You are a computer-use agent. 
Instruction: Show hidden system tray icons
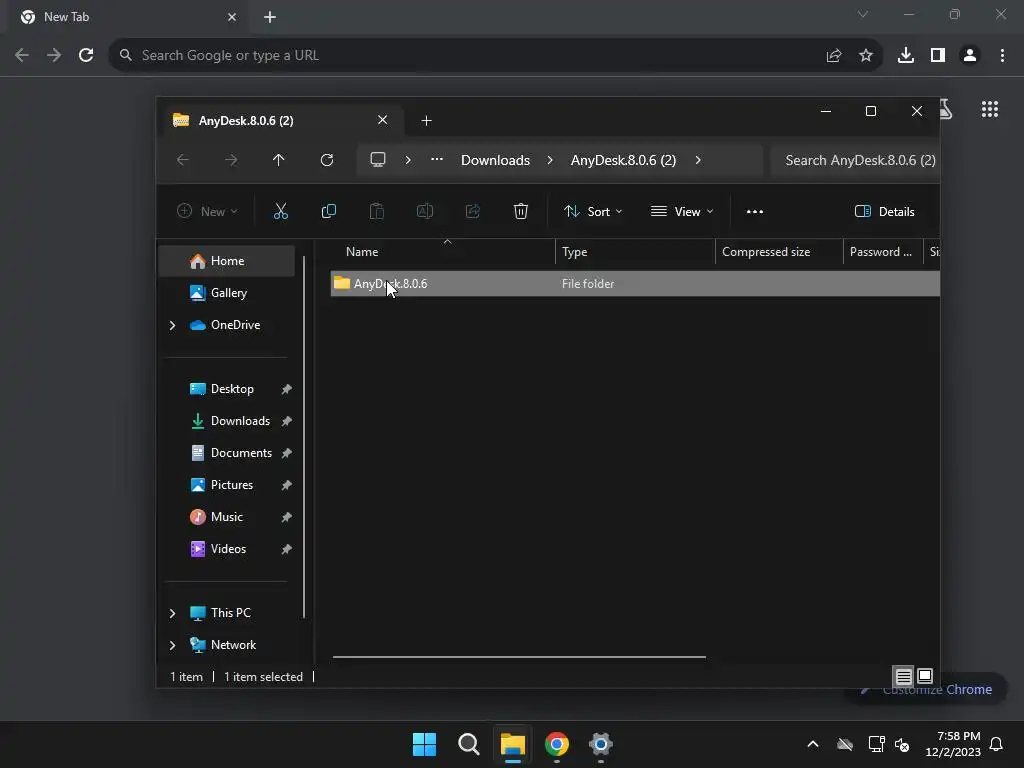point(813,744)
